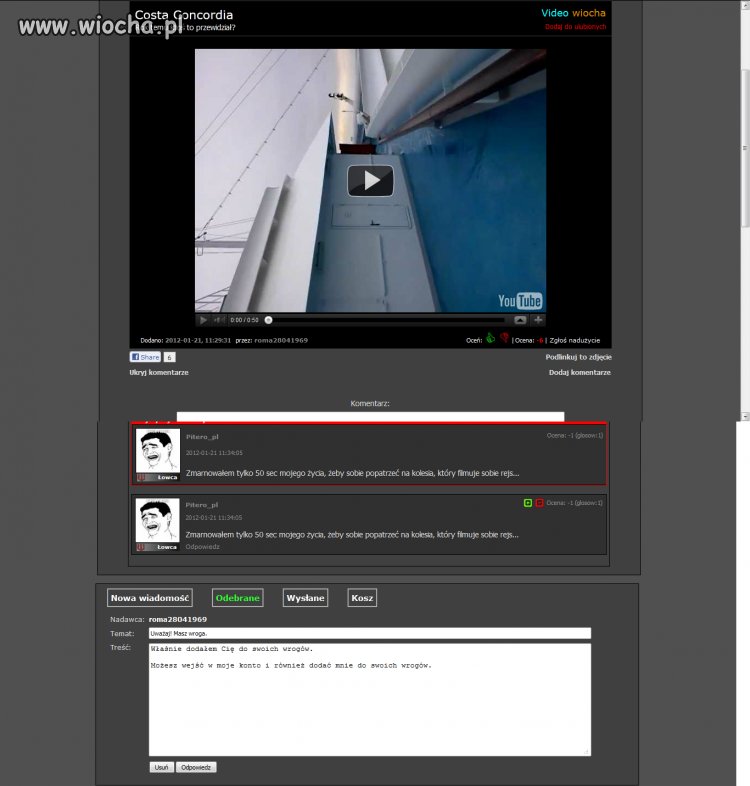
Task: Click Dodaj komentarze link
Action: 580,372
